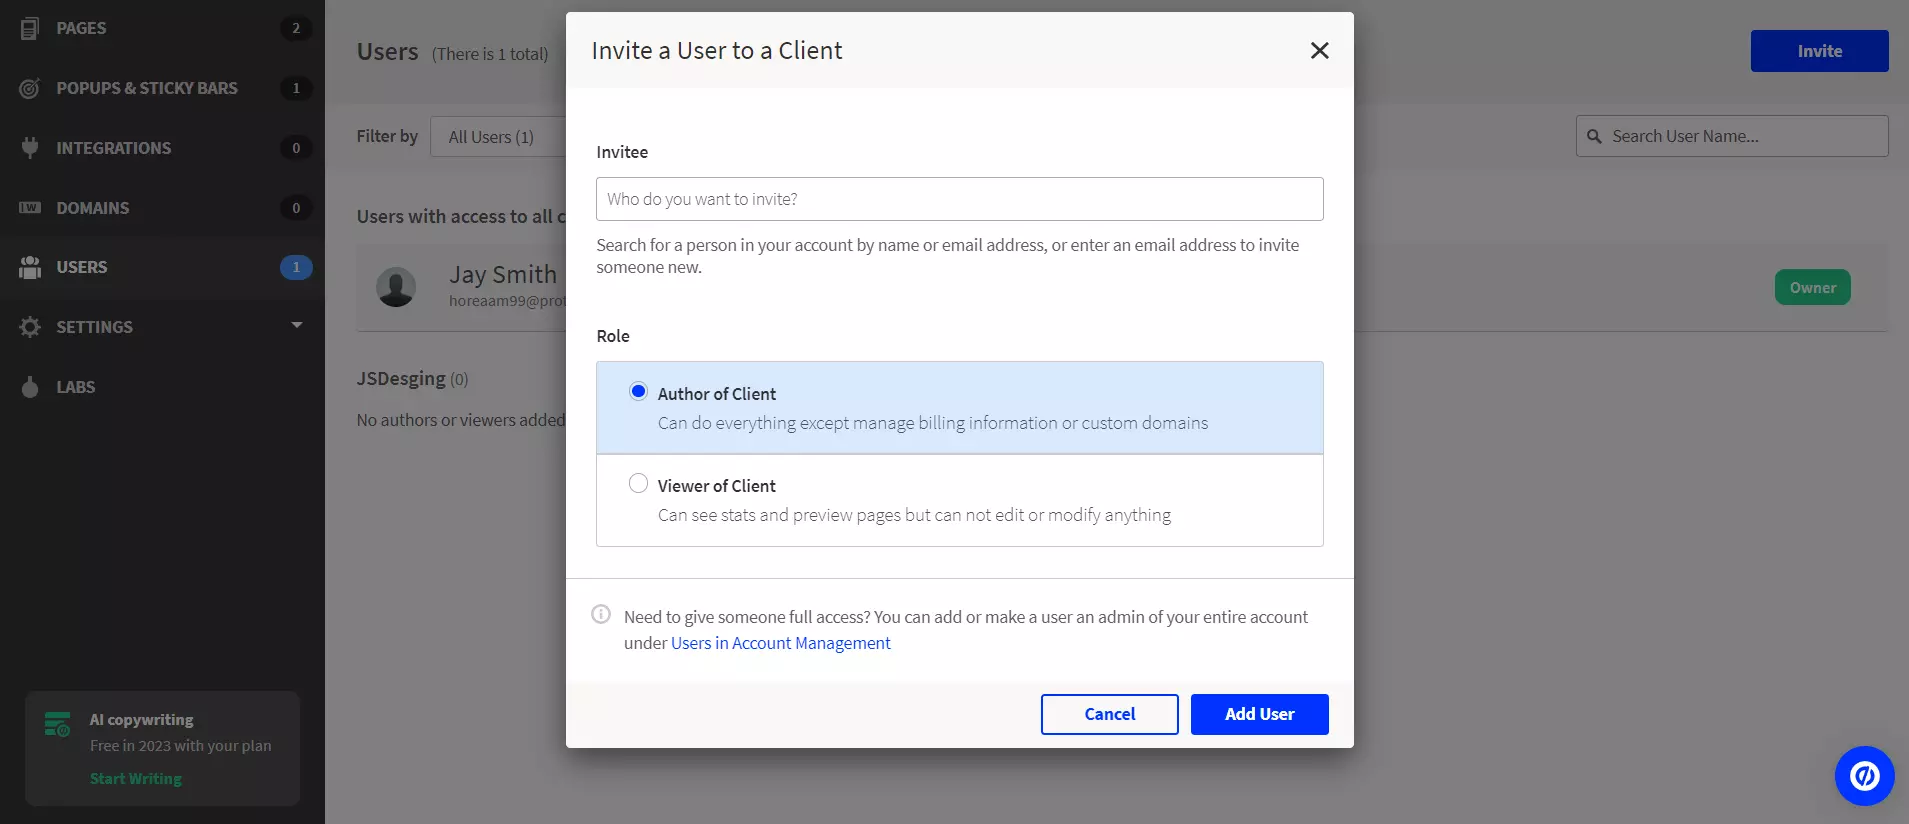Close the Invite a User dialog
The width and height of the screenshot is (1909, 824).
pyautogui.click(x=1319, y=51)
